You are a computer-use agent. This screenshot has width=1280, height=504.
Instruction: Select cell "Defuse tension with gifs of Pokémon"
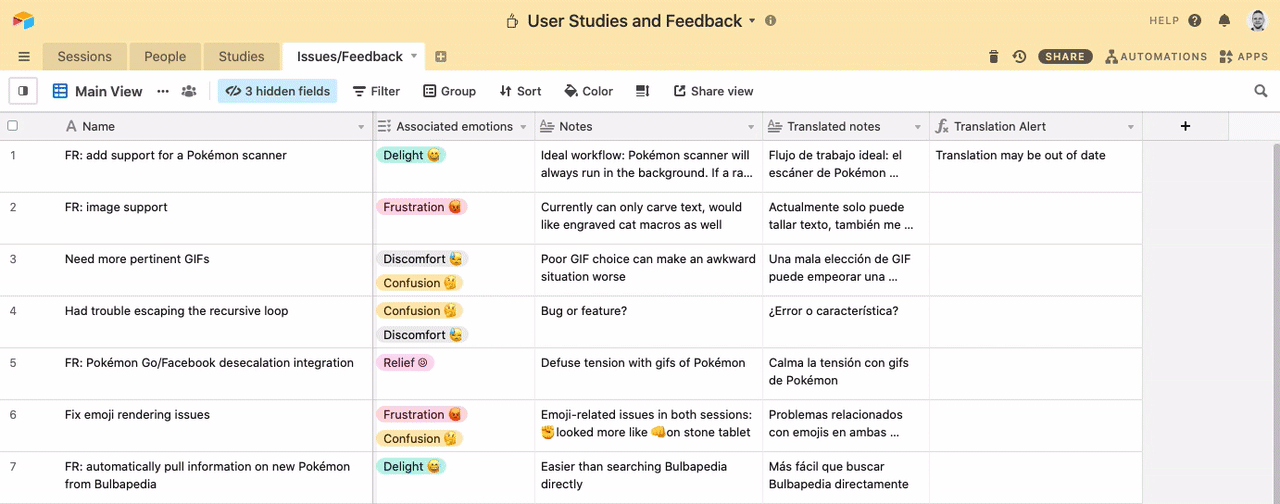click(x=648, y=374)
